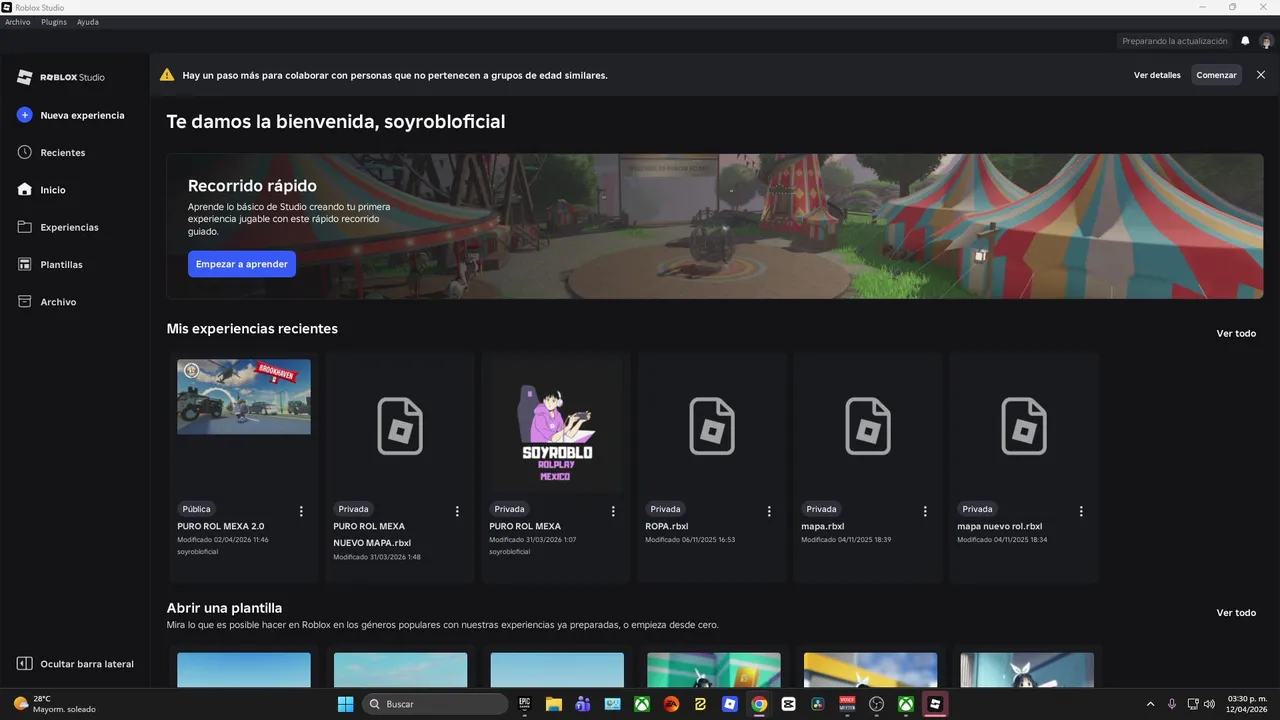Click the Nueva experiencia plus icon
1280x720 pixels.
[25, 115]
